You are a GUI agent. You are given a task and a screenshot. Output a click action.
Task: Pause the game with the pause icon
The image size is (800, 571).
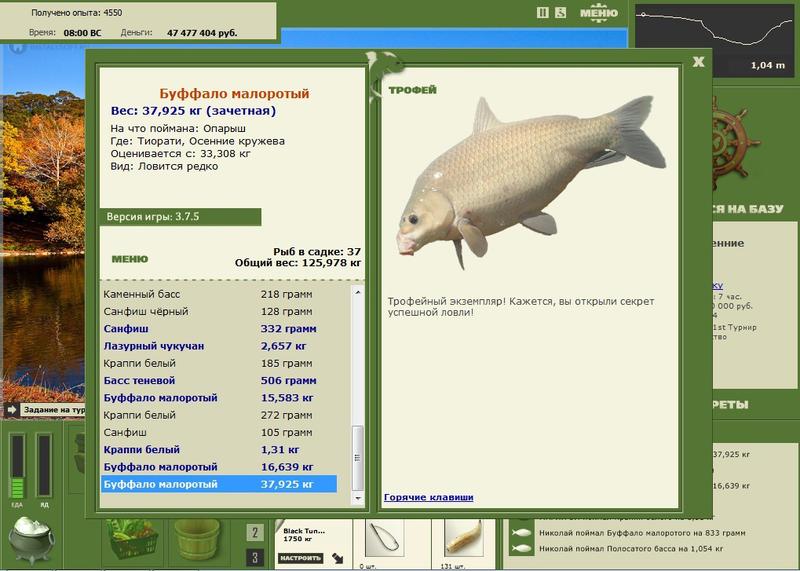[542, 13]
